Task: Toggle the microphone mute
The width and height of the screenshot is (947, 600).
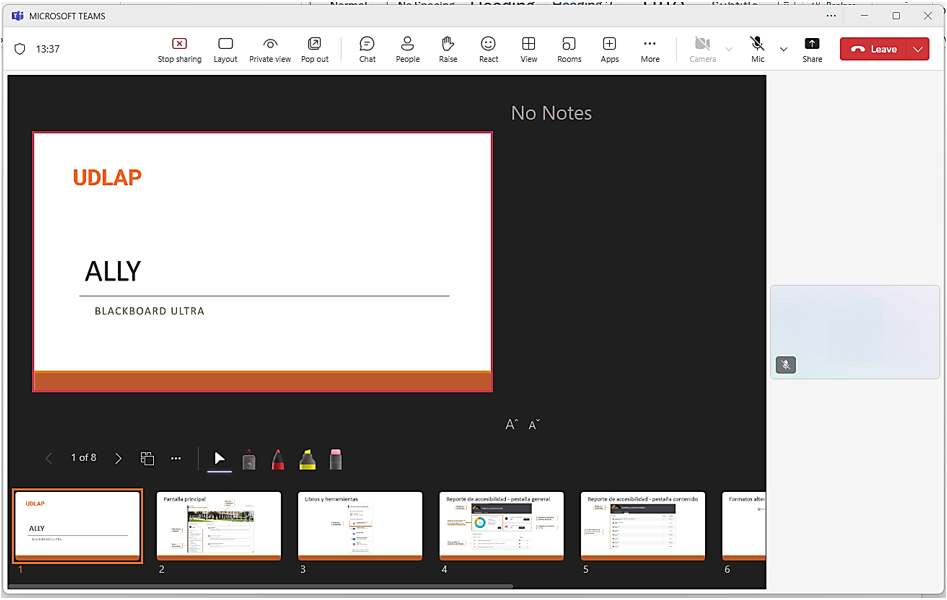Action: click(757, 49)
